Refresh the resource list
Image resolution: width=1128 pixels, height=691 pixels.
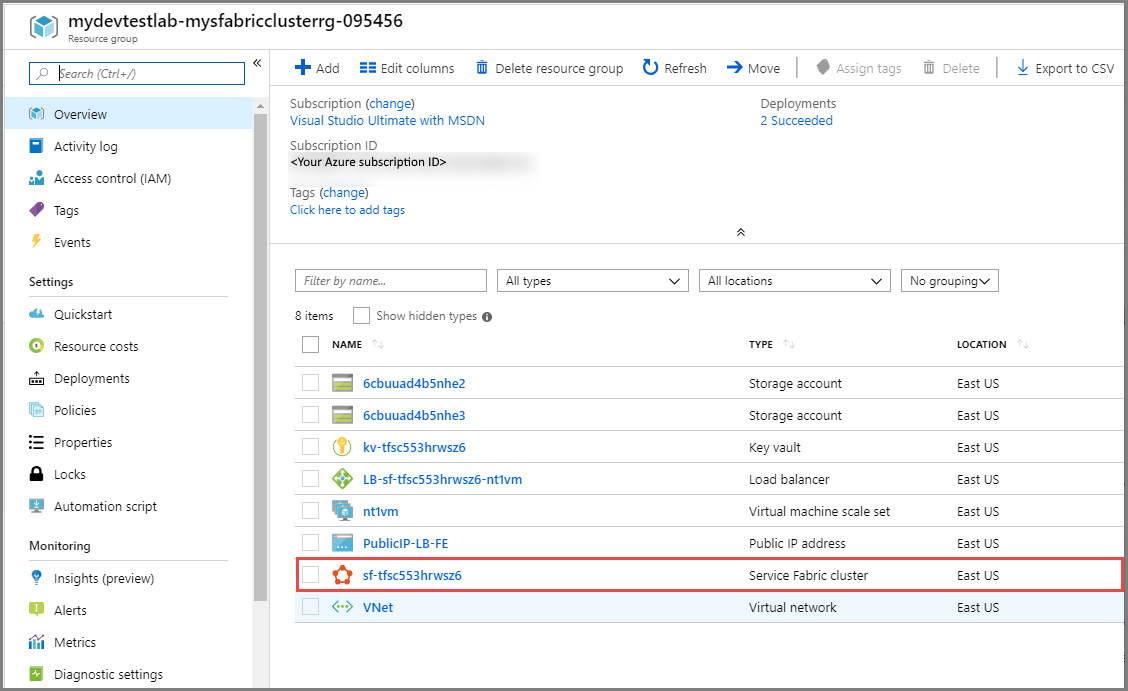point(675,68)
